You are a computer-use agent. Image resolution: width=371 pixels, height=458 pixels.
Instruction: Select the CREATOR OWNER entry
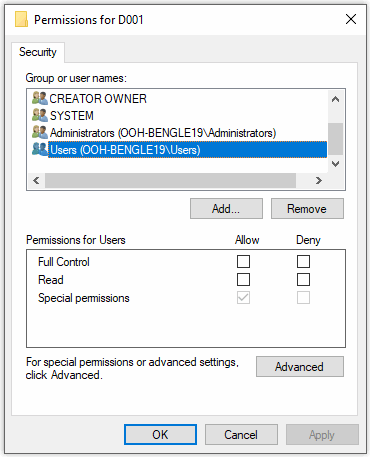point(98,99)
